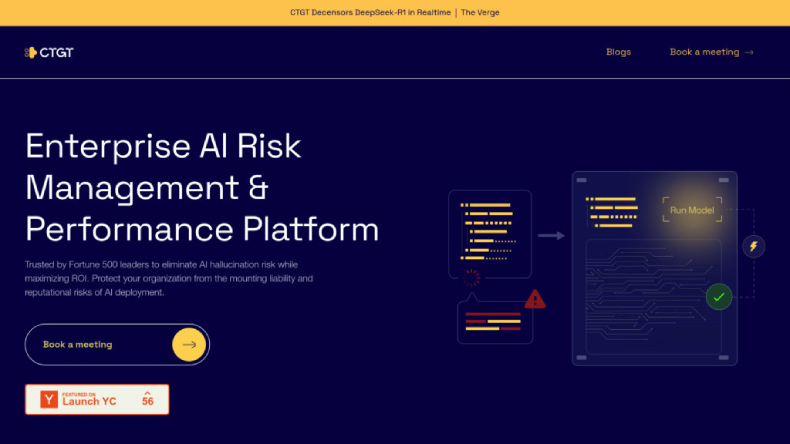Click the arrow beside header Book a meeting
The image size is (790, 444).
(x=749, y=52)
